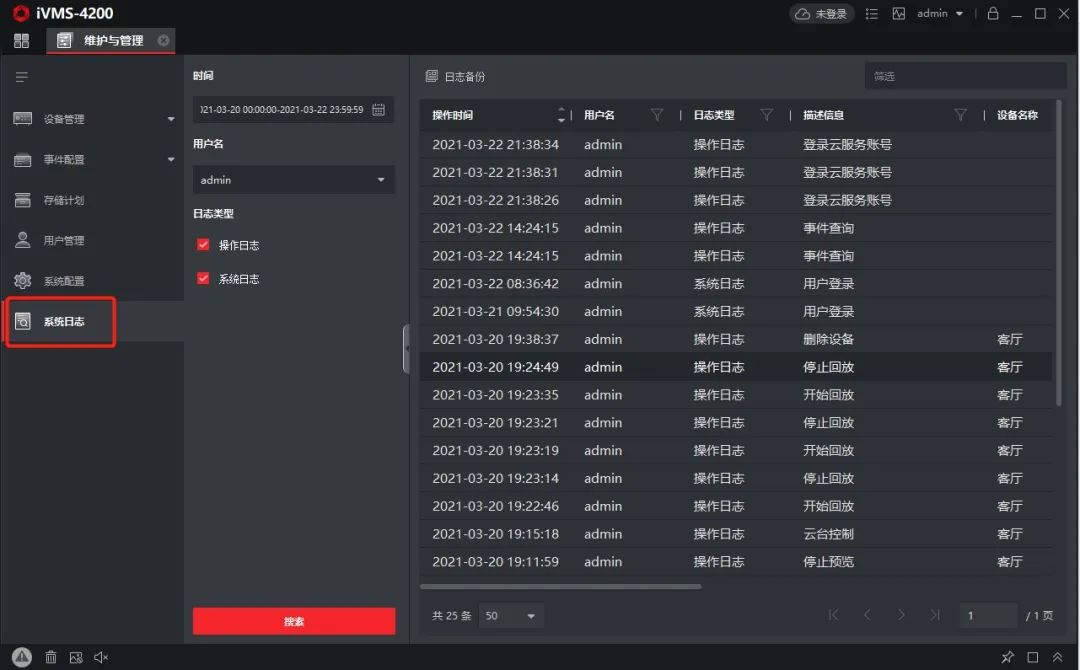Open the 用户名 admin dropdown
1080x670 pixels.
point(293,180)
